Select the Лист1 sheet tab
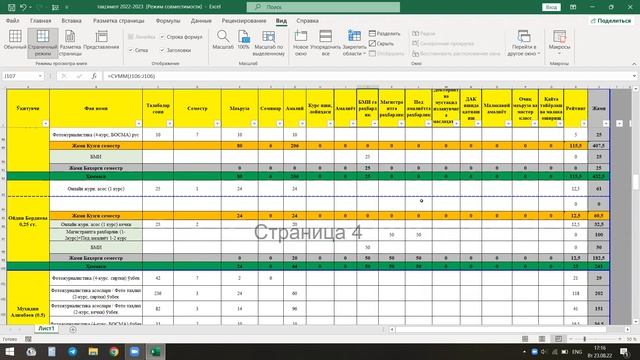The height and width of the screenshot is (360, 640). click(x=46, y=329)
